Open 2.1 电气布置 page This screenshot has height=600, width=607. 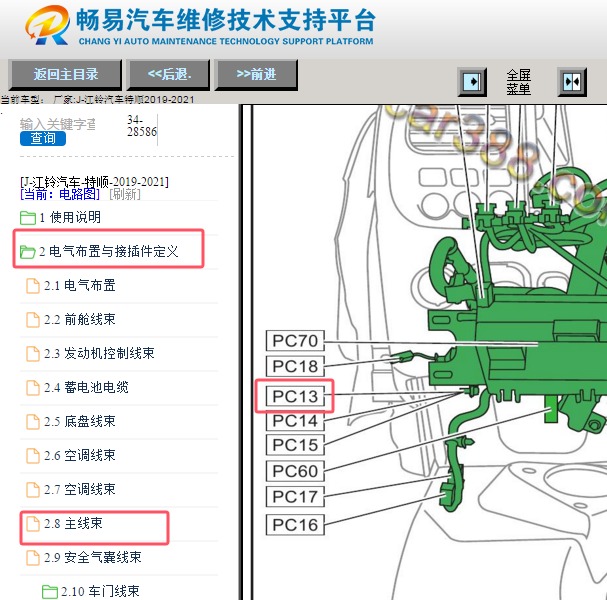(80, 286)
